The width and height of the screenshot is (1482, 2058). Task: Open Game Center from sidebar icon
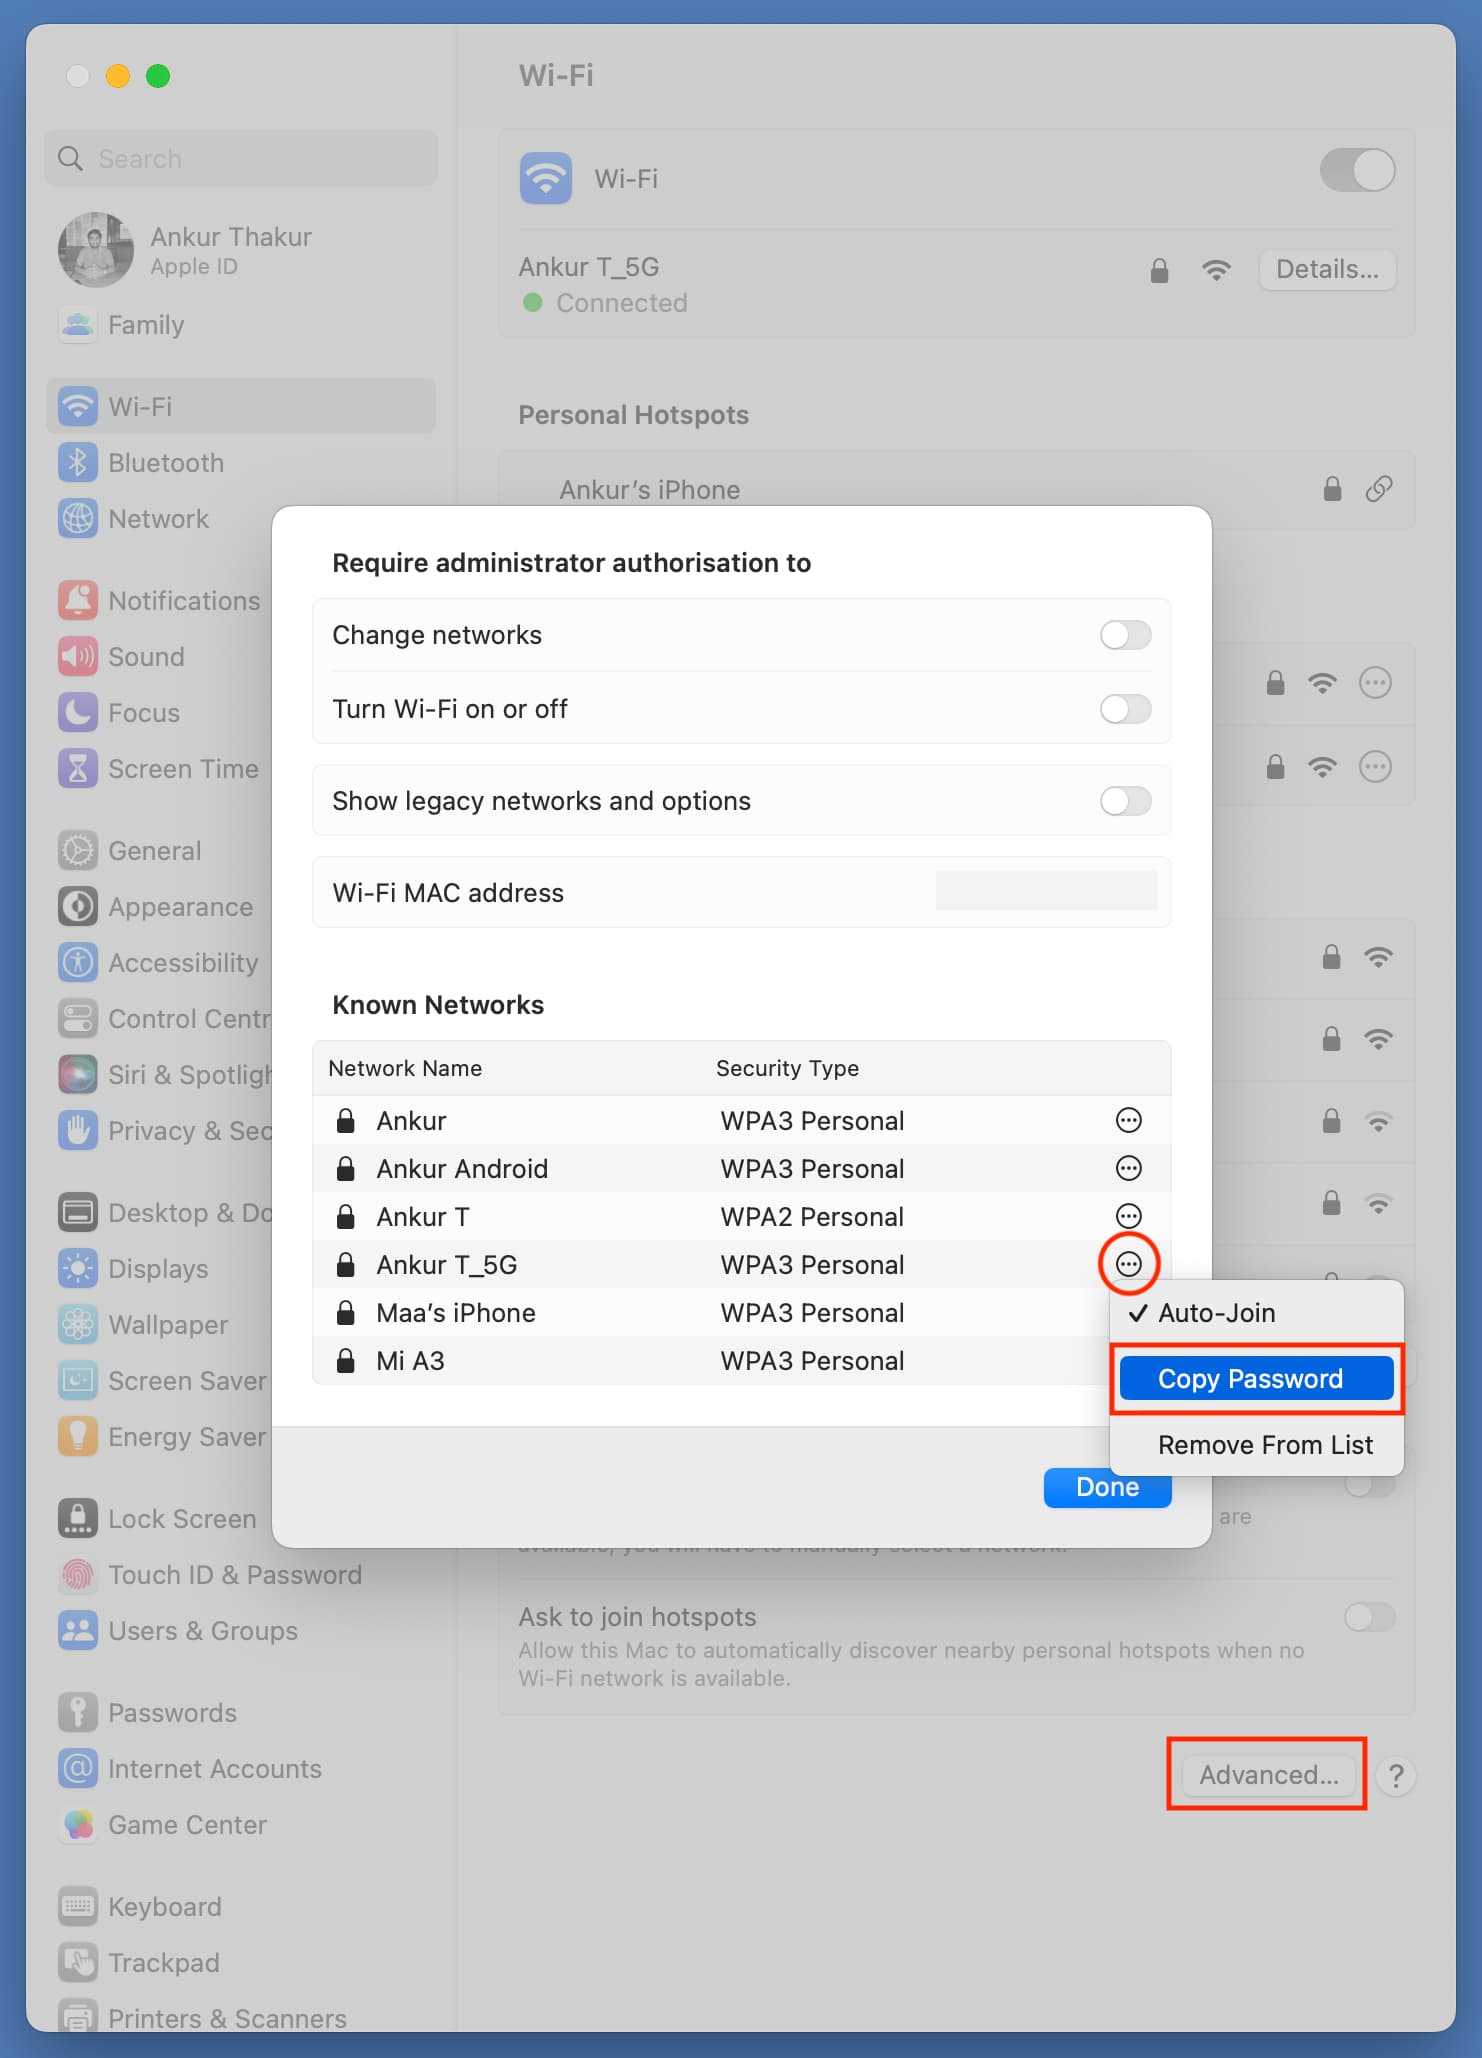pos(78,1825)
